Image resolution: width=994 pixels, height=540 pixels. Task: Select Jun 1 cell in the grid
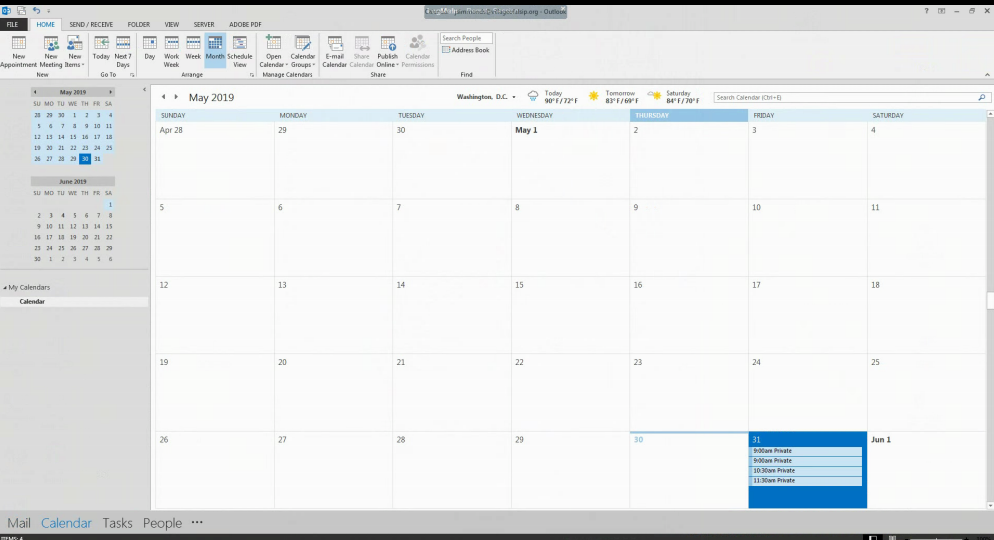926,470
